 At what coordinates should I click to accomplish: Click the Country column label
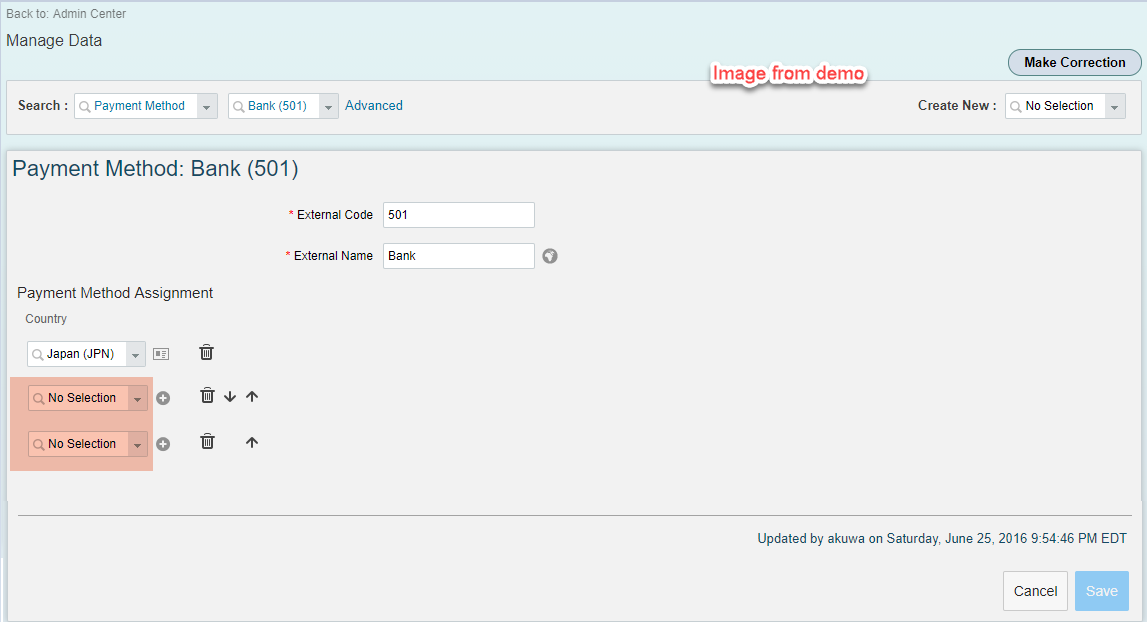[46, 319]
